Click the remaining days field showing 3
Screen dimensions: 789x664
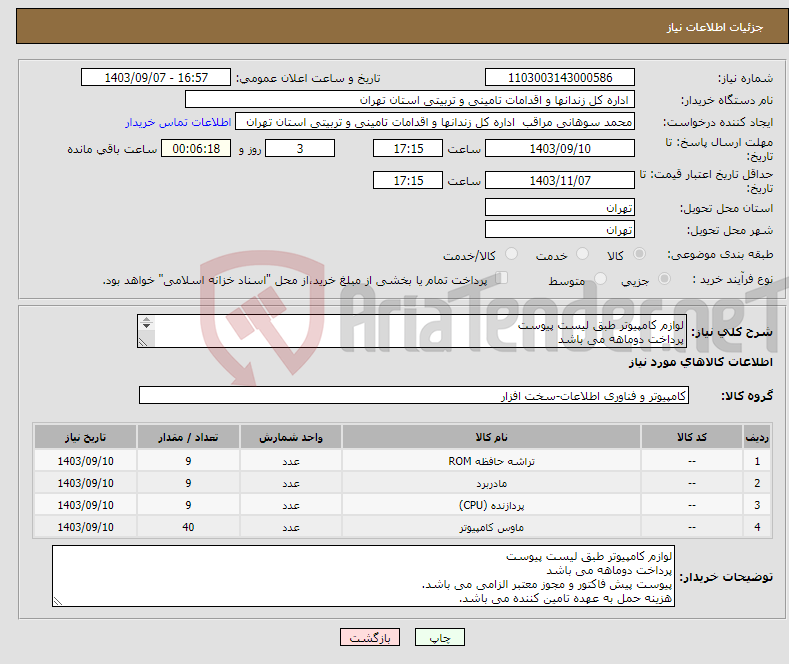click(x=300, y=148)
